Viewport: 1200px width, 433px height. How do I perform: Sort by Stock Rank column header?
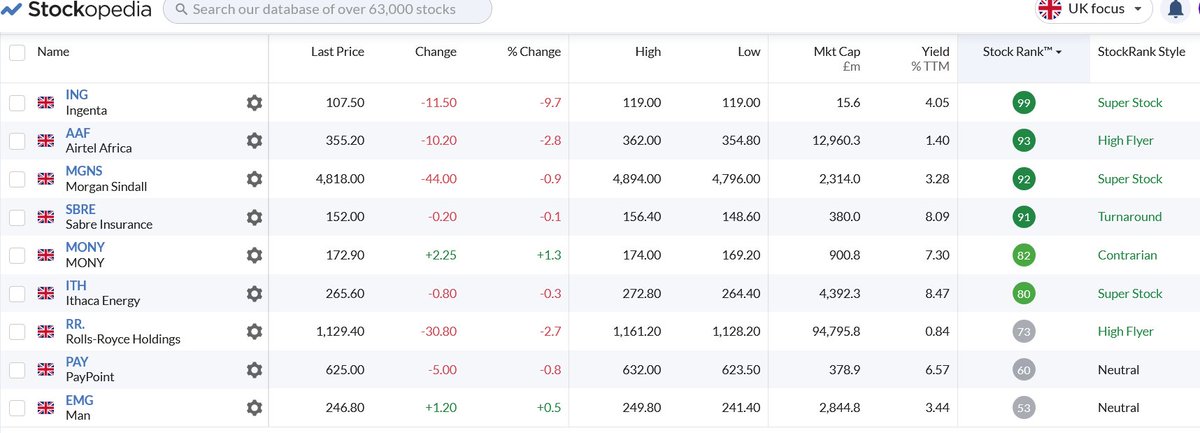[1024, 52]
